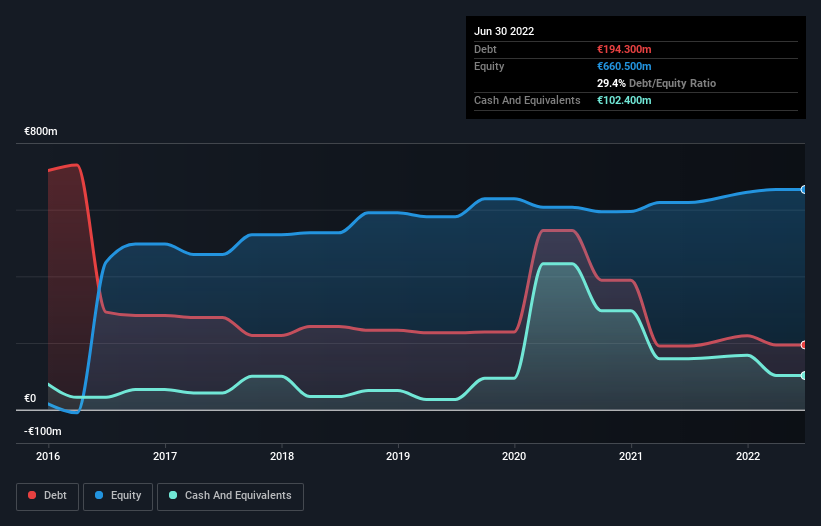Select the 2018 x-axis label

pyautogui.click(x=282, y=456)
